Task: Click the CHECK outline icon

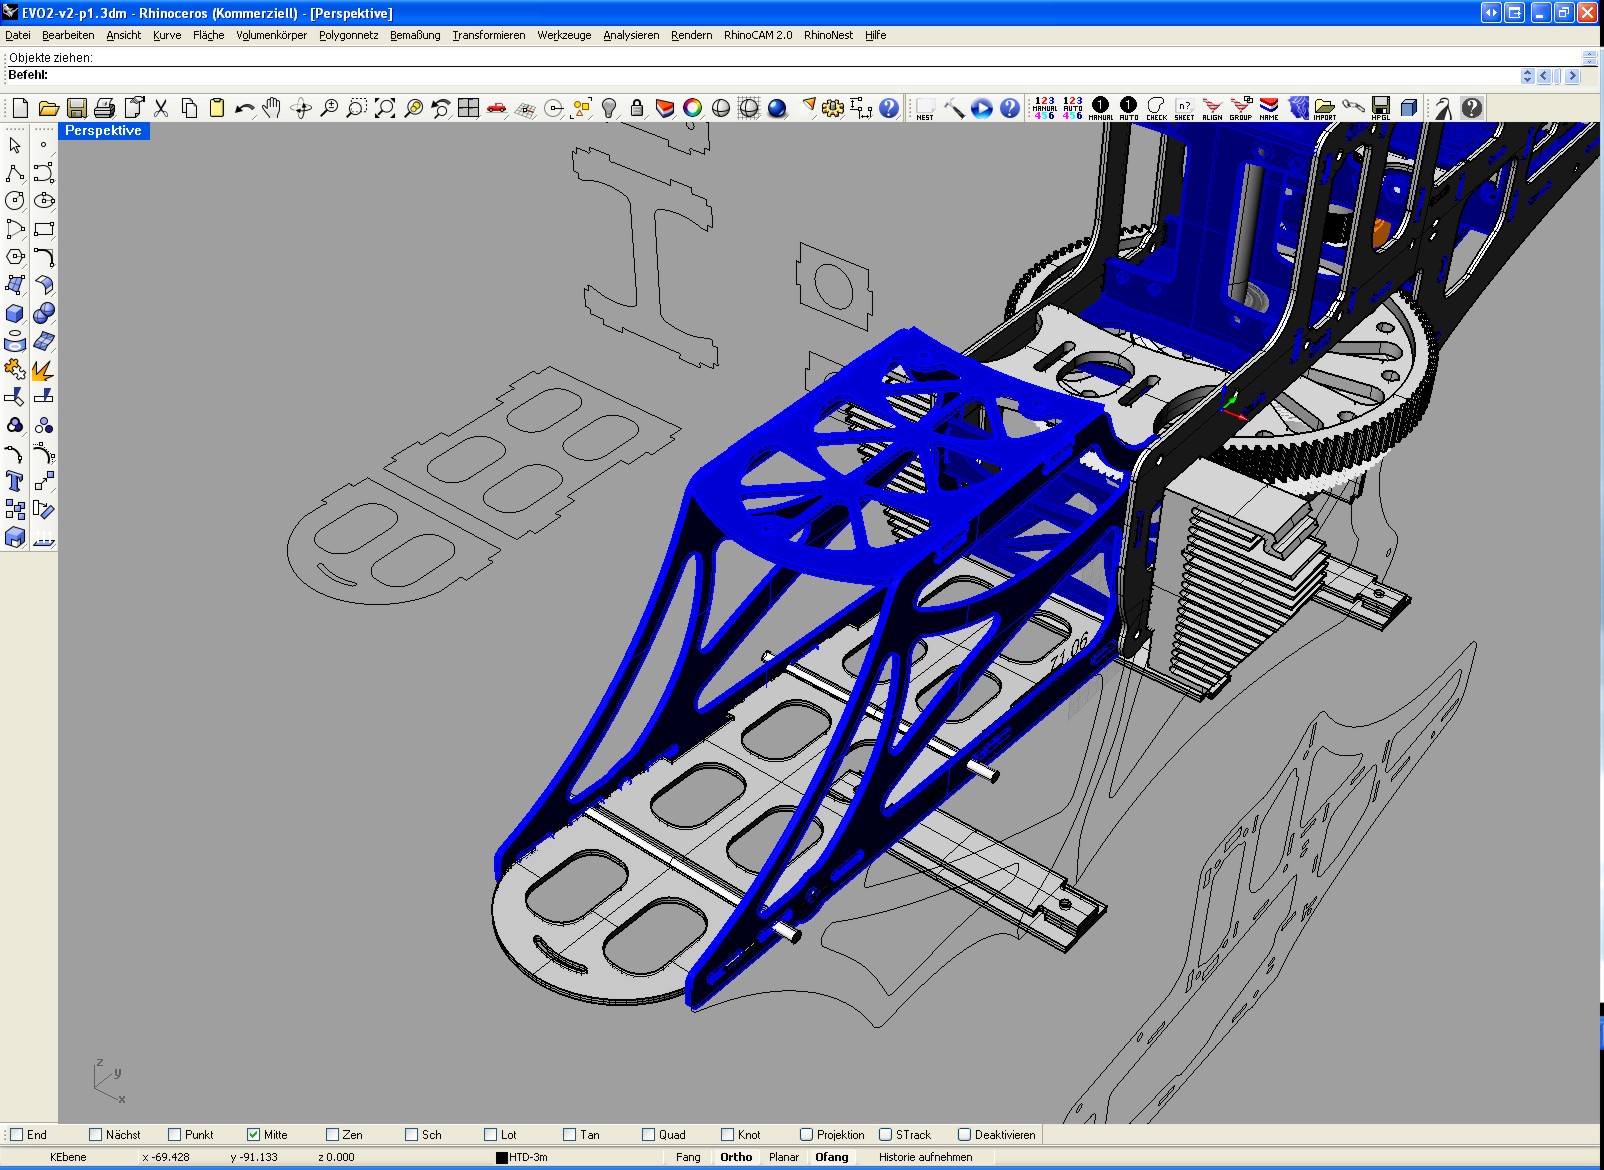Action: 1156,108
